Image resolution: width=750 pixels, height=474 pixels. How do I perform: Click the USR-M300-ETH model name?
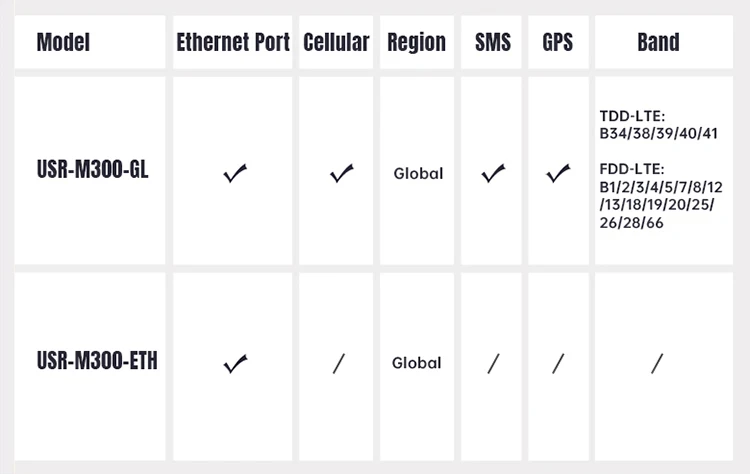(x=97, y=360)
